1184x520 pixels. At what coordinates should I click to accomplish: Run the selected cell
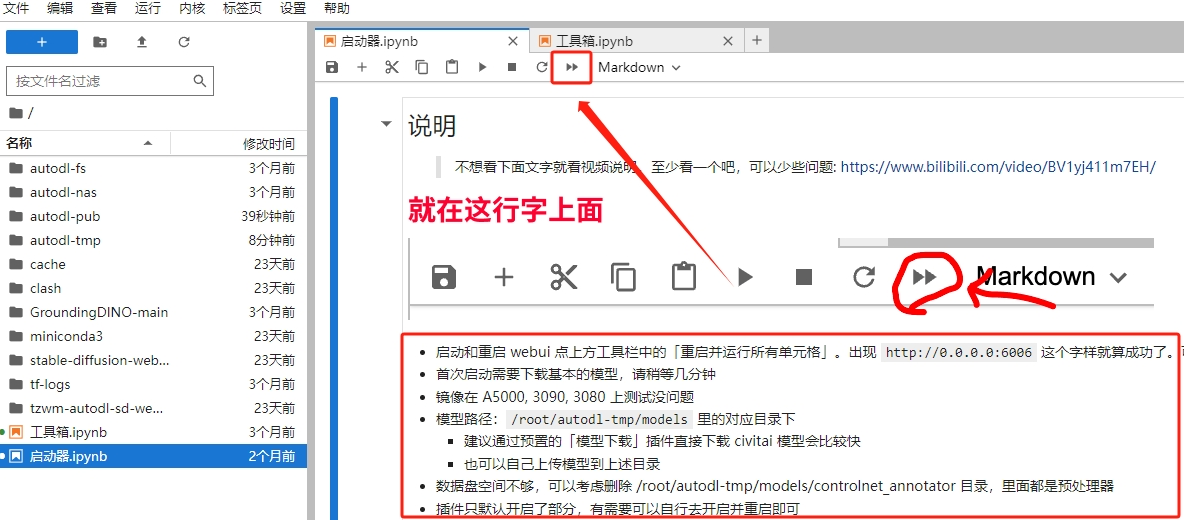coord(482,67)
